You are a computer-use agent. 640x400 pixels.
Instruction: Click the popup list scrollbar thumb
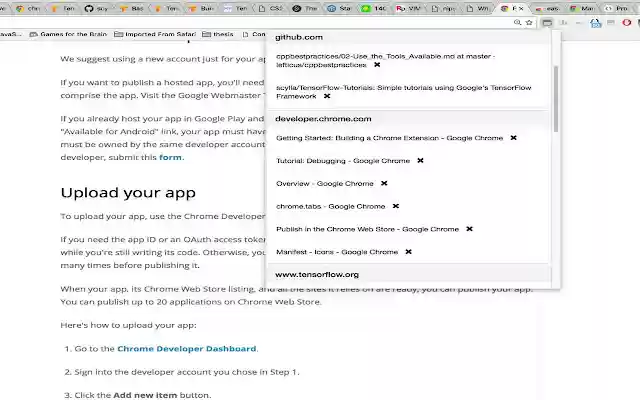click(x=556, y=99)
